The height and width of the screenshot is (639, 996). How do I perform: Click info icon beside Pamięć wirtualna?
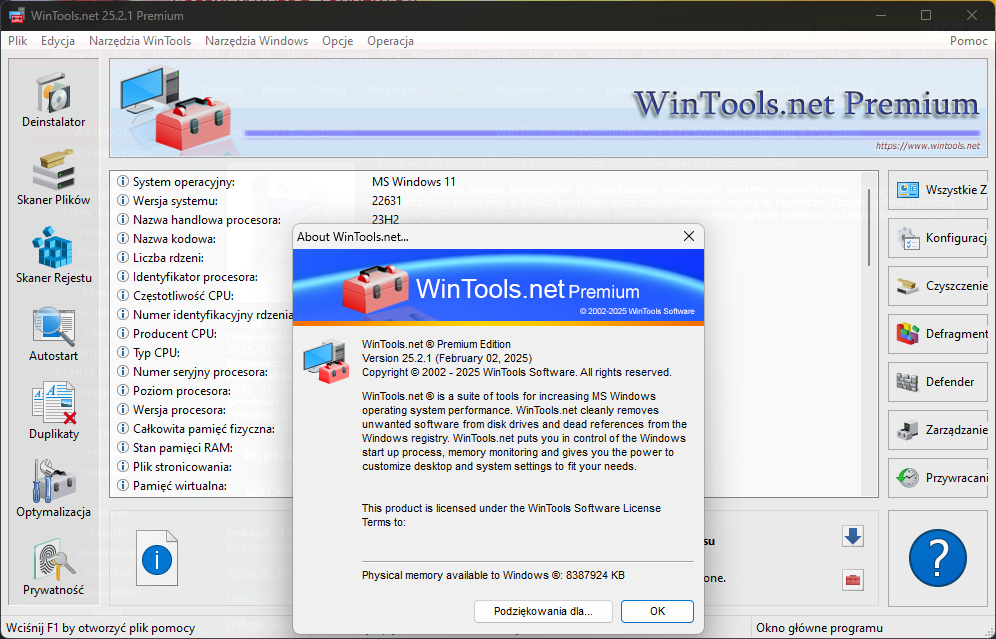point(123,485)
